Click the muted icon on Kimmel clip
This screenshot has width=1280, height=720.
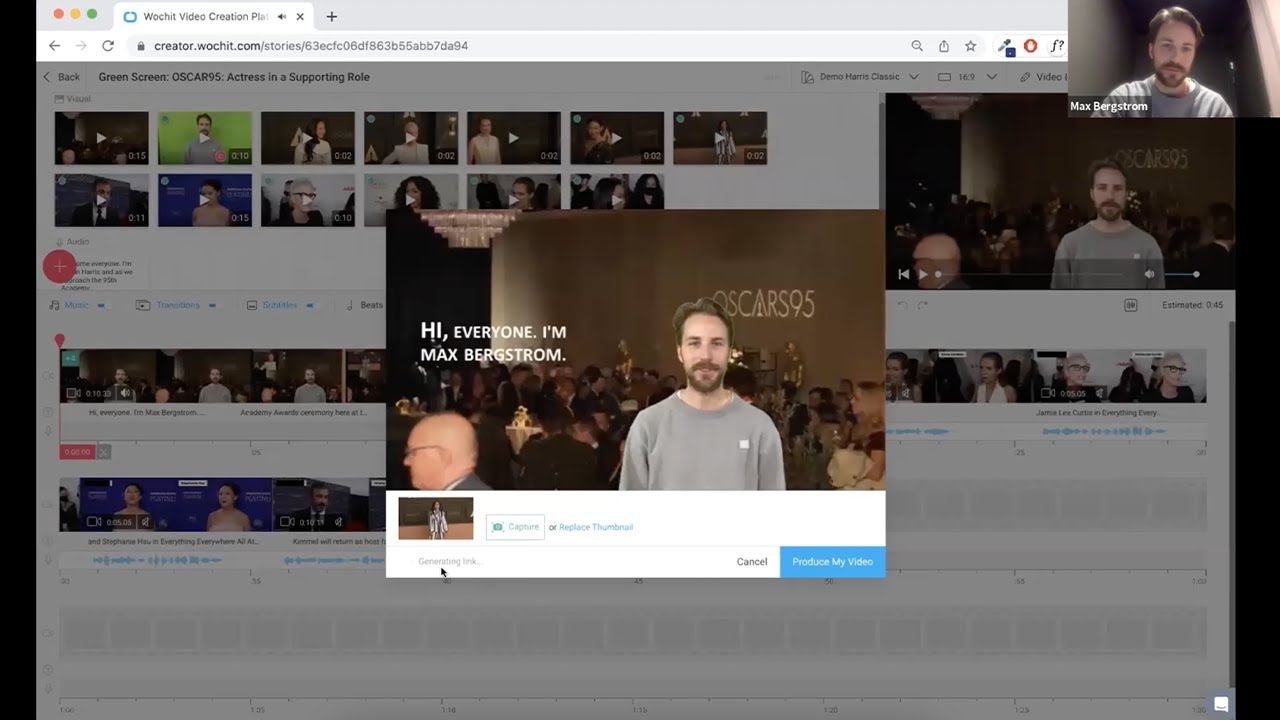[339, 521]
